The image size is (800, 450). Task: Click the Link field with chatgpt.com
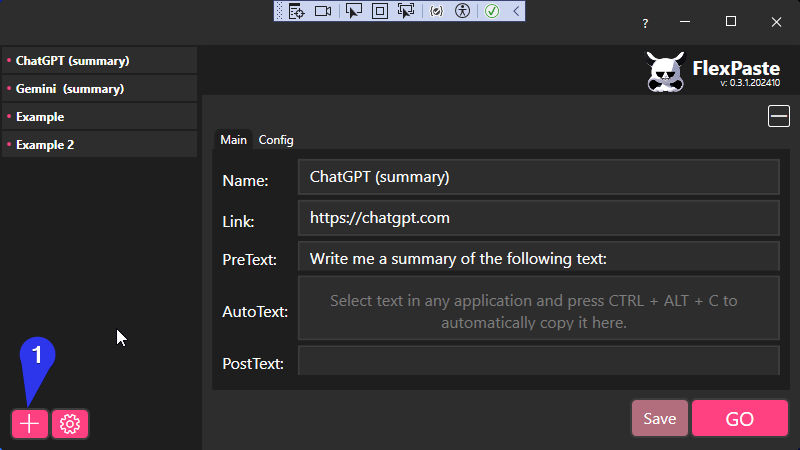(538, 217)
